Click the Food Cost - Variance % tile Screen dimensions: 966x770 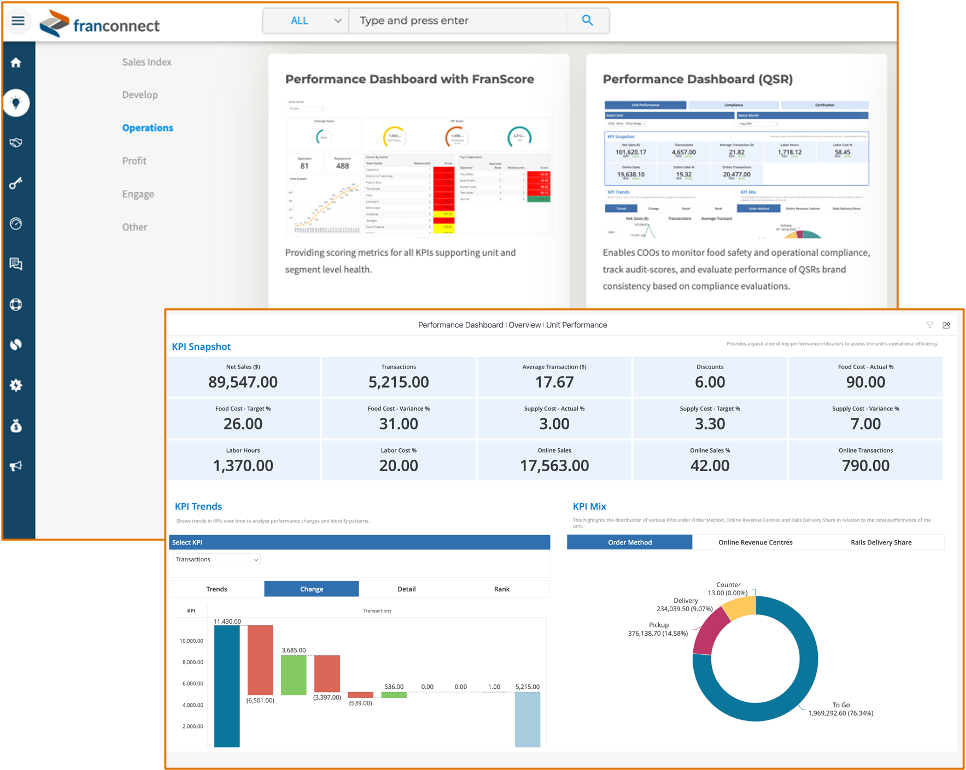pyautogui.click(x=399, y=419)
